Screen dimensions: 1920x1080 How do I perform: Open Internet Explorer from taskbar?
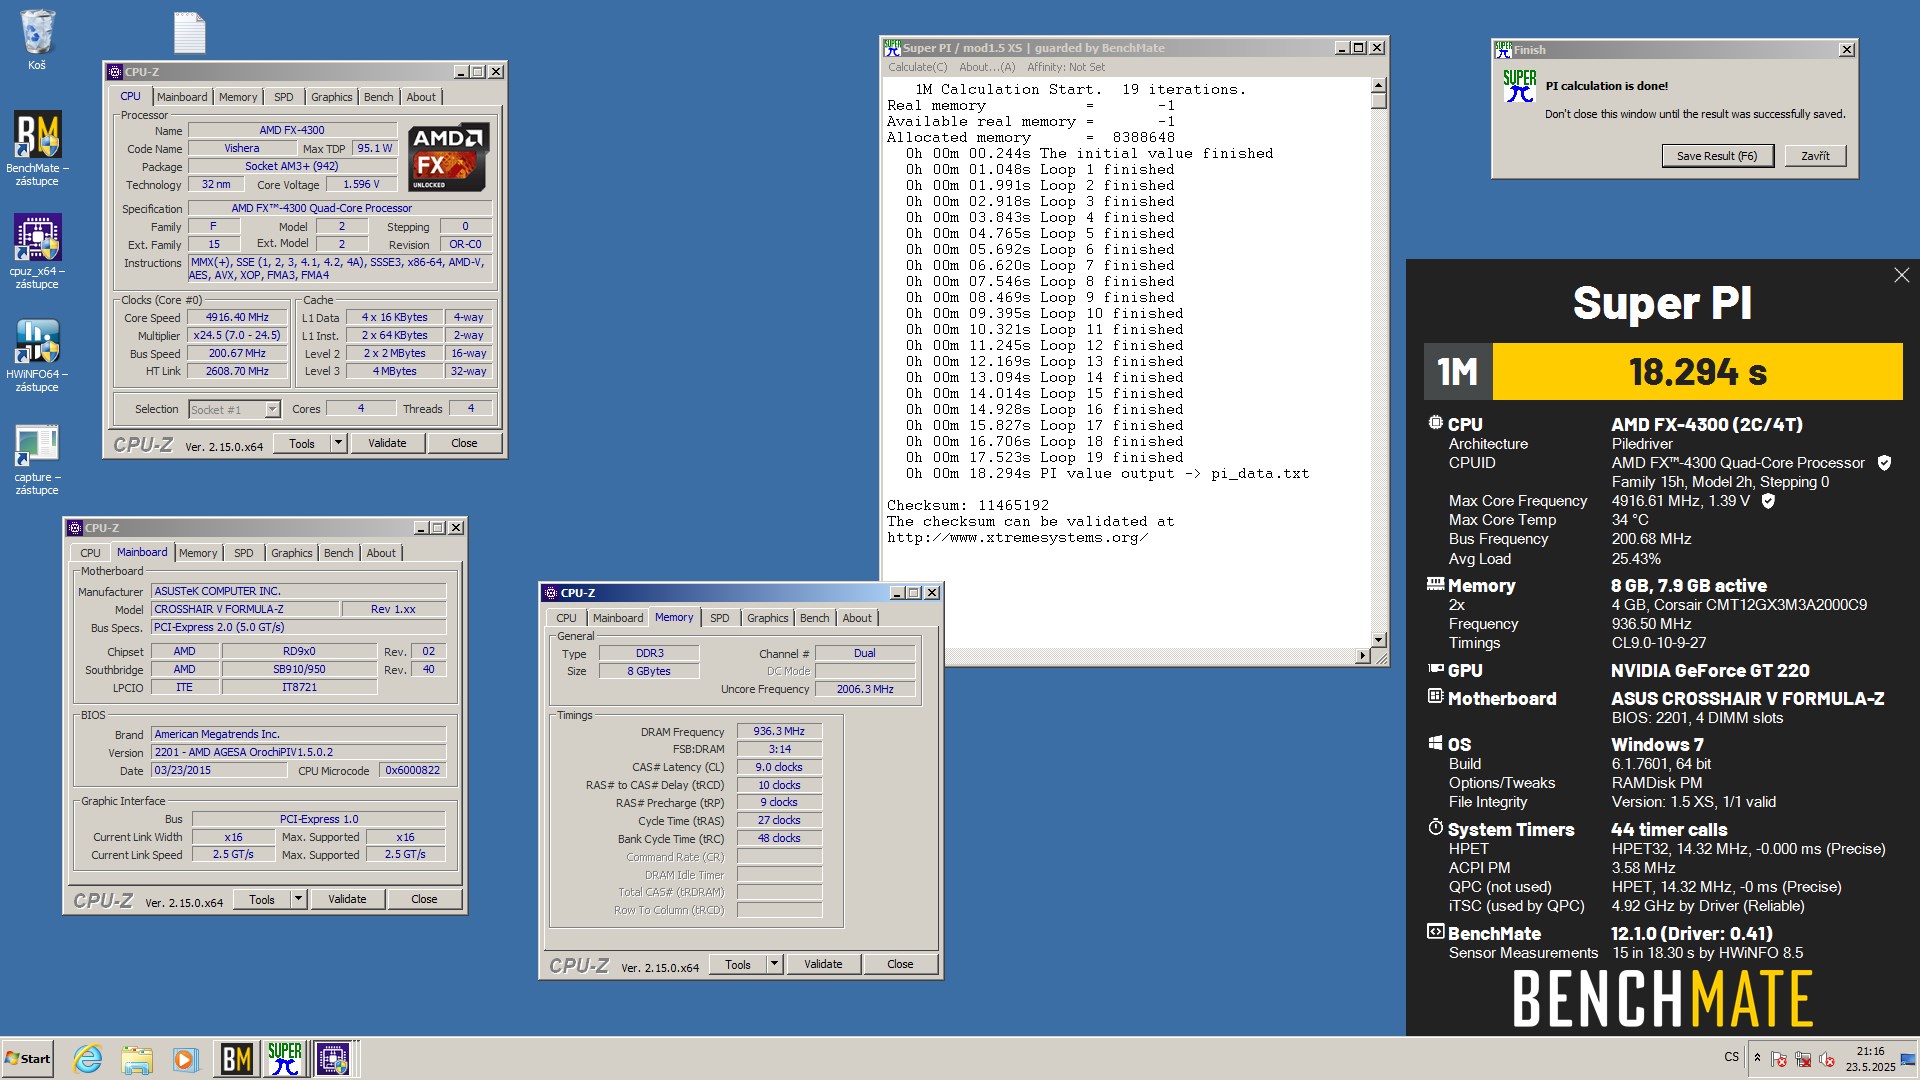(88, 1058)
